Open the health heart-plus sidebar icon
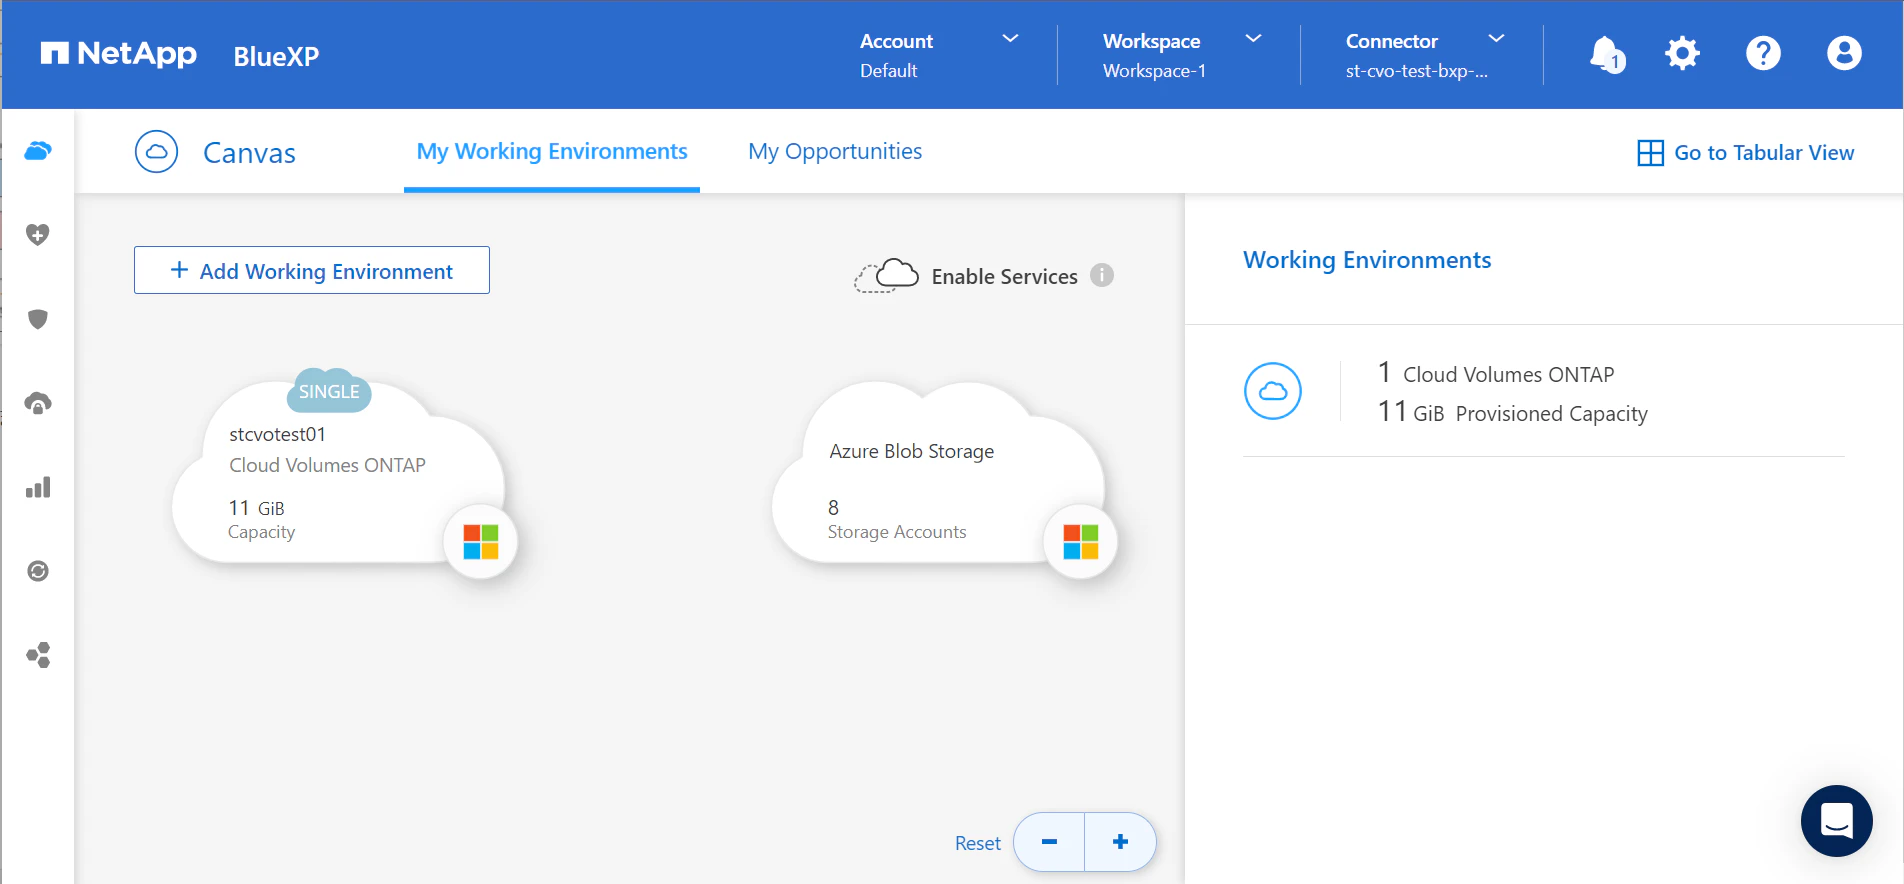Image resolution: width=1904 pixels, height=884 pixels. (x=38, y=235)
